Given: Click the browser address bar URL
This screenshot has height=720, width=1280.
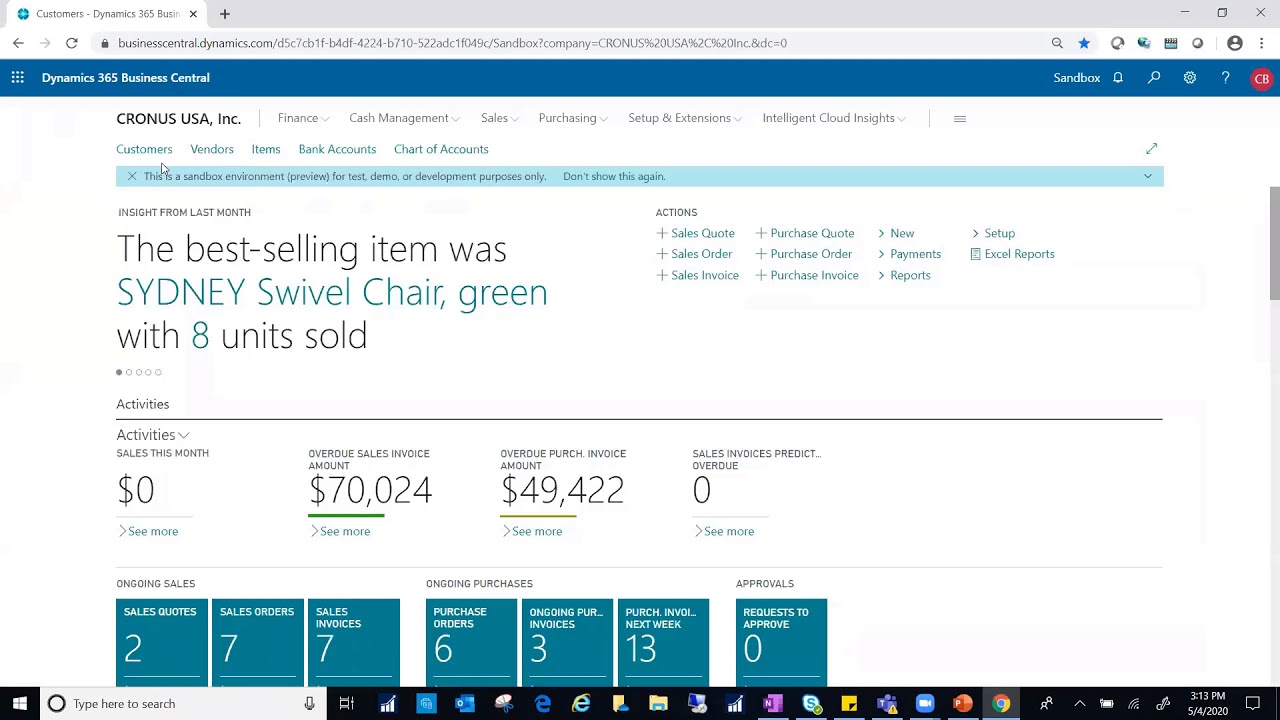Looking at the screenshot, I should (x=452, y=43).
